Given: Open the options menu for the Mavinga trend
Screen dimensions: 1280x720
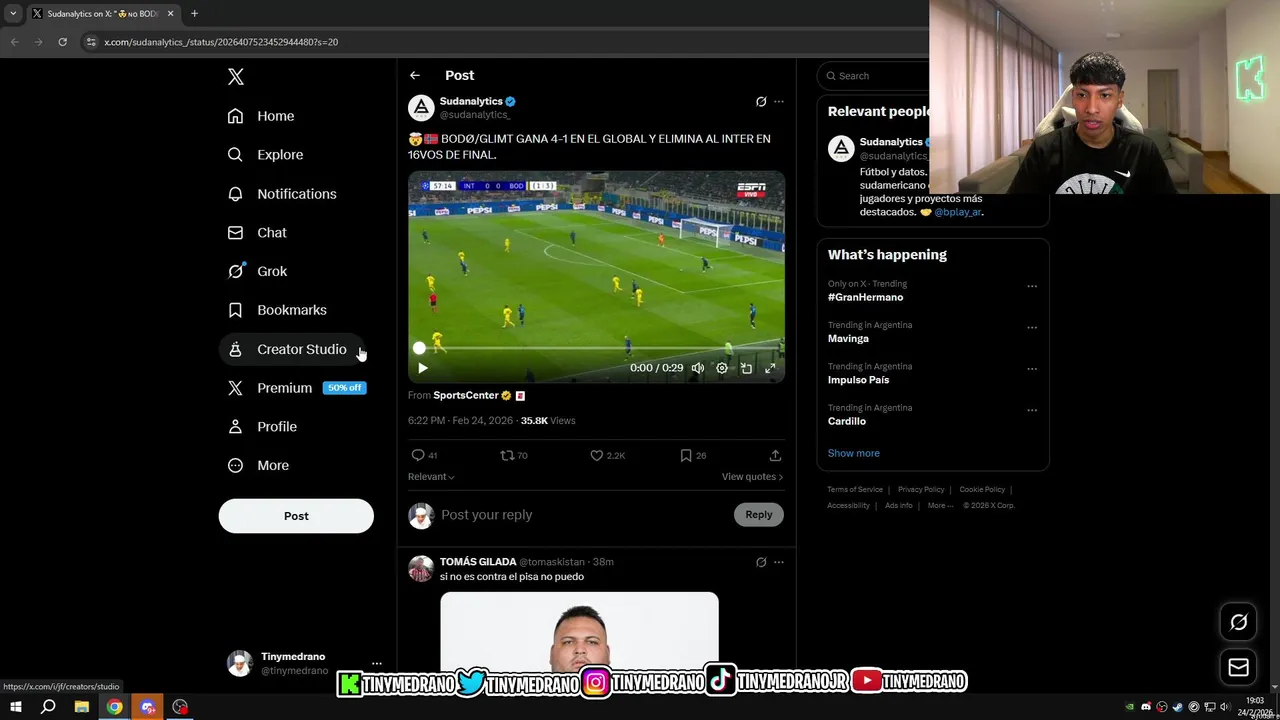Looking at the screenshot, I should coord(1032,327).
